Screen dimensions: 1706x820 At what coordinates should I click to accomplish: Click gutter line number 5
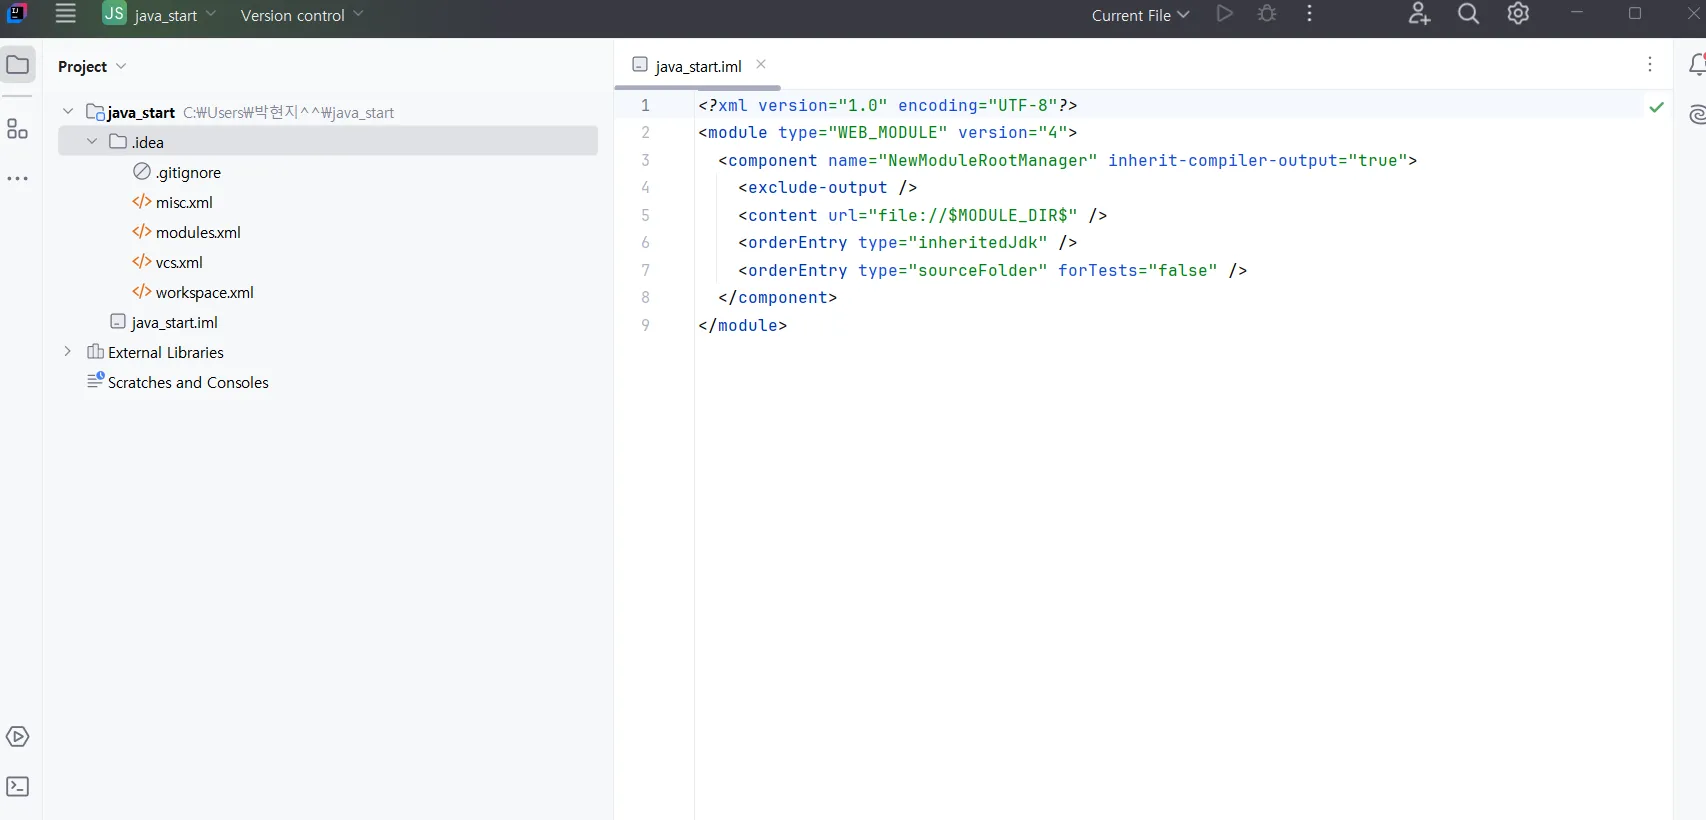point(646,215)
